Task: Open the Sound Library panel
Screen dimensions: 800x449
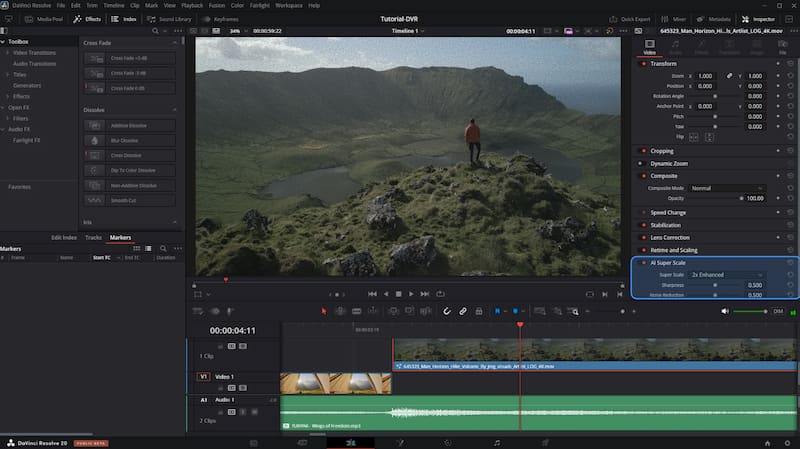Action: (169, 19)
